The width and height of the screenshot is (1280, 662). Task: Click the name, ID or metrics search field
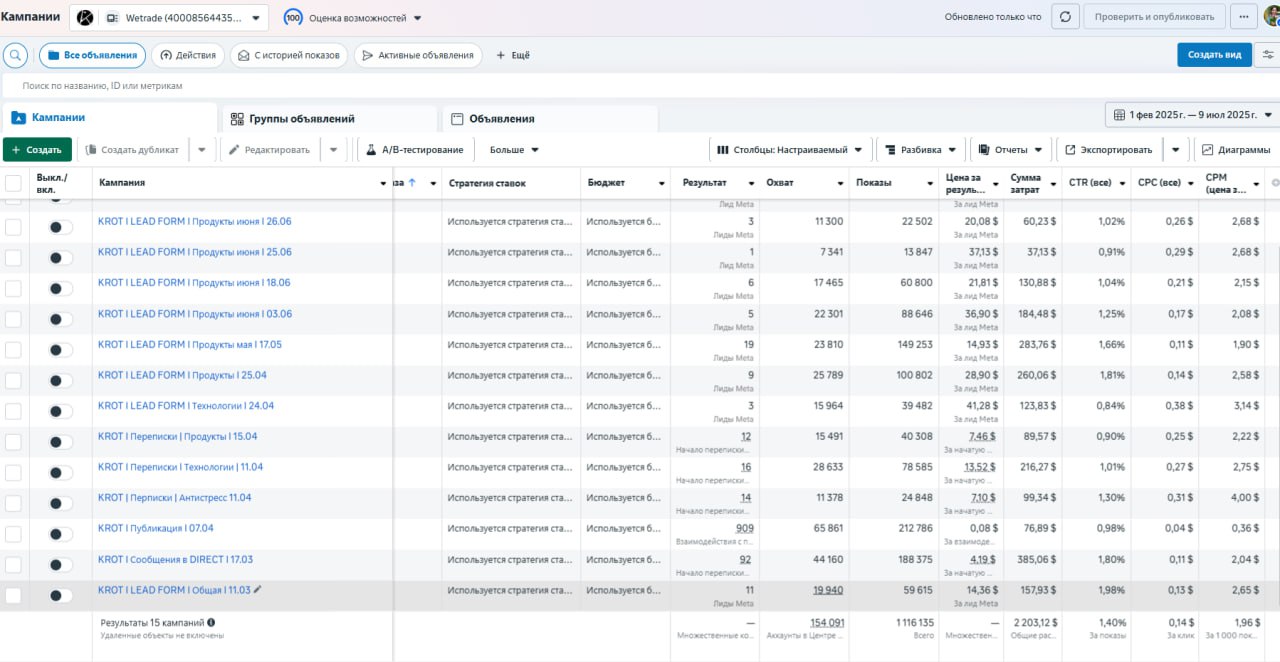point(400,86)
